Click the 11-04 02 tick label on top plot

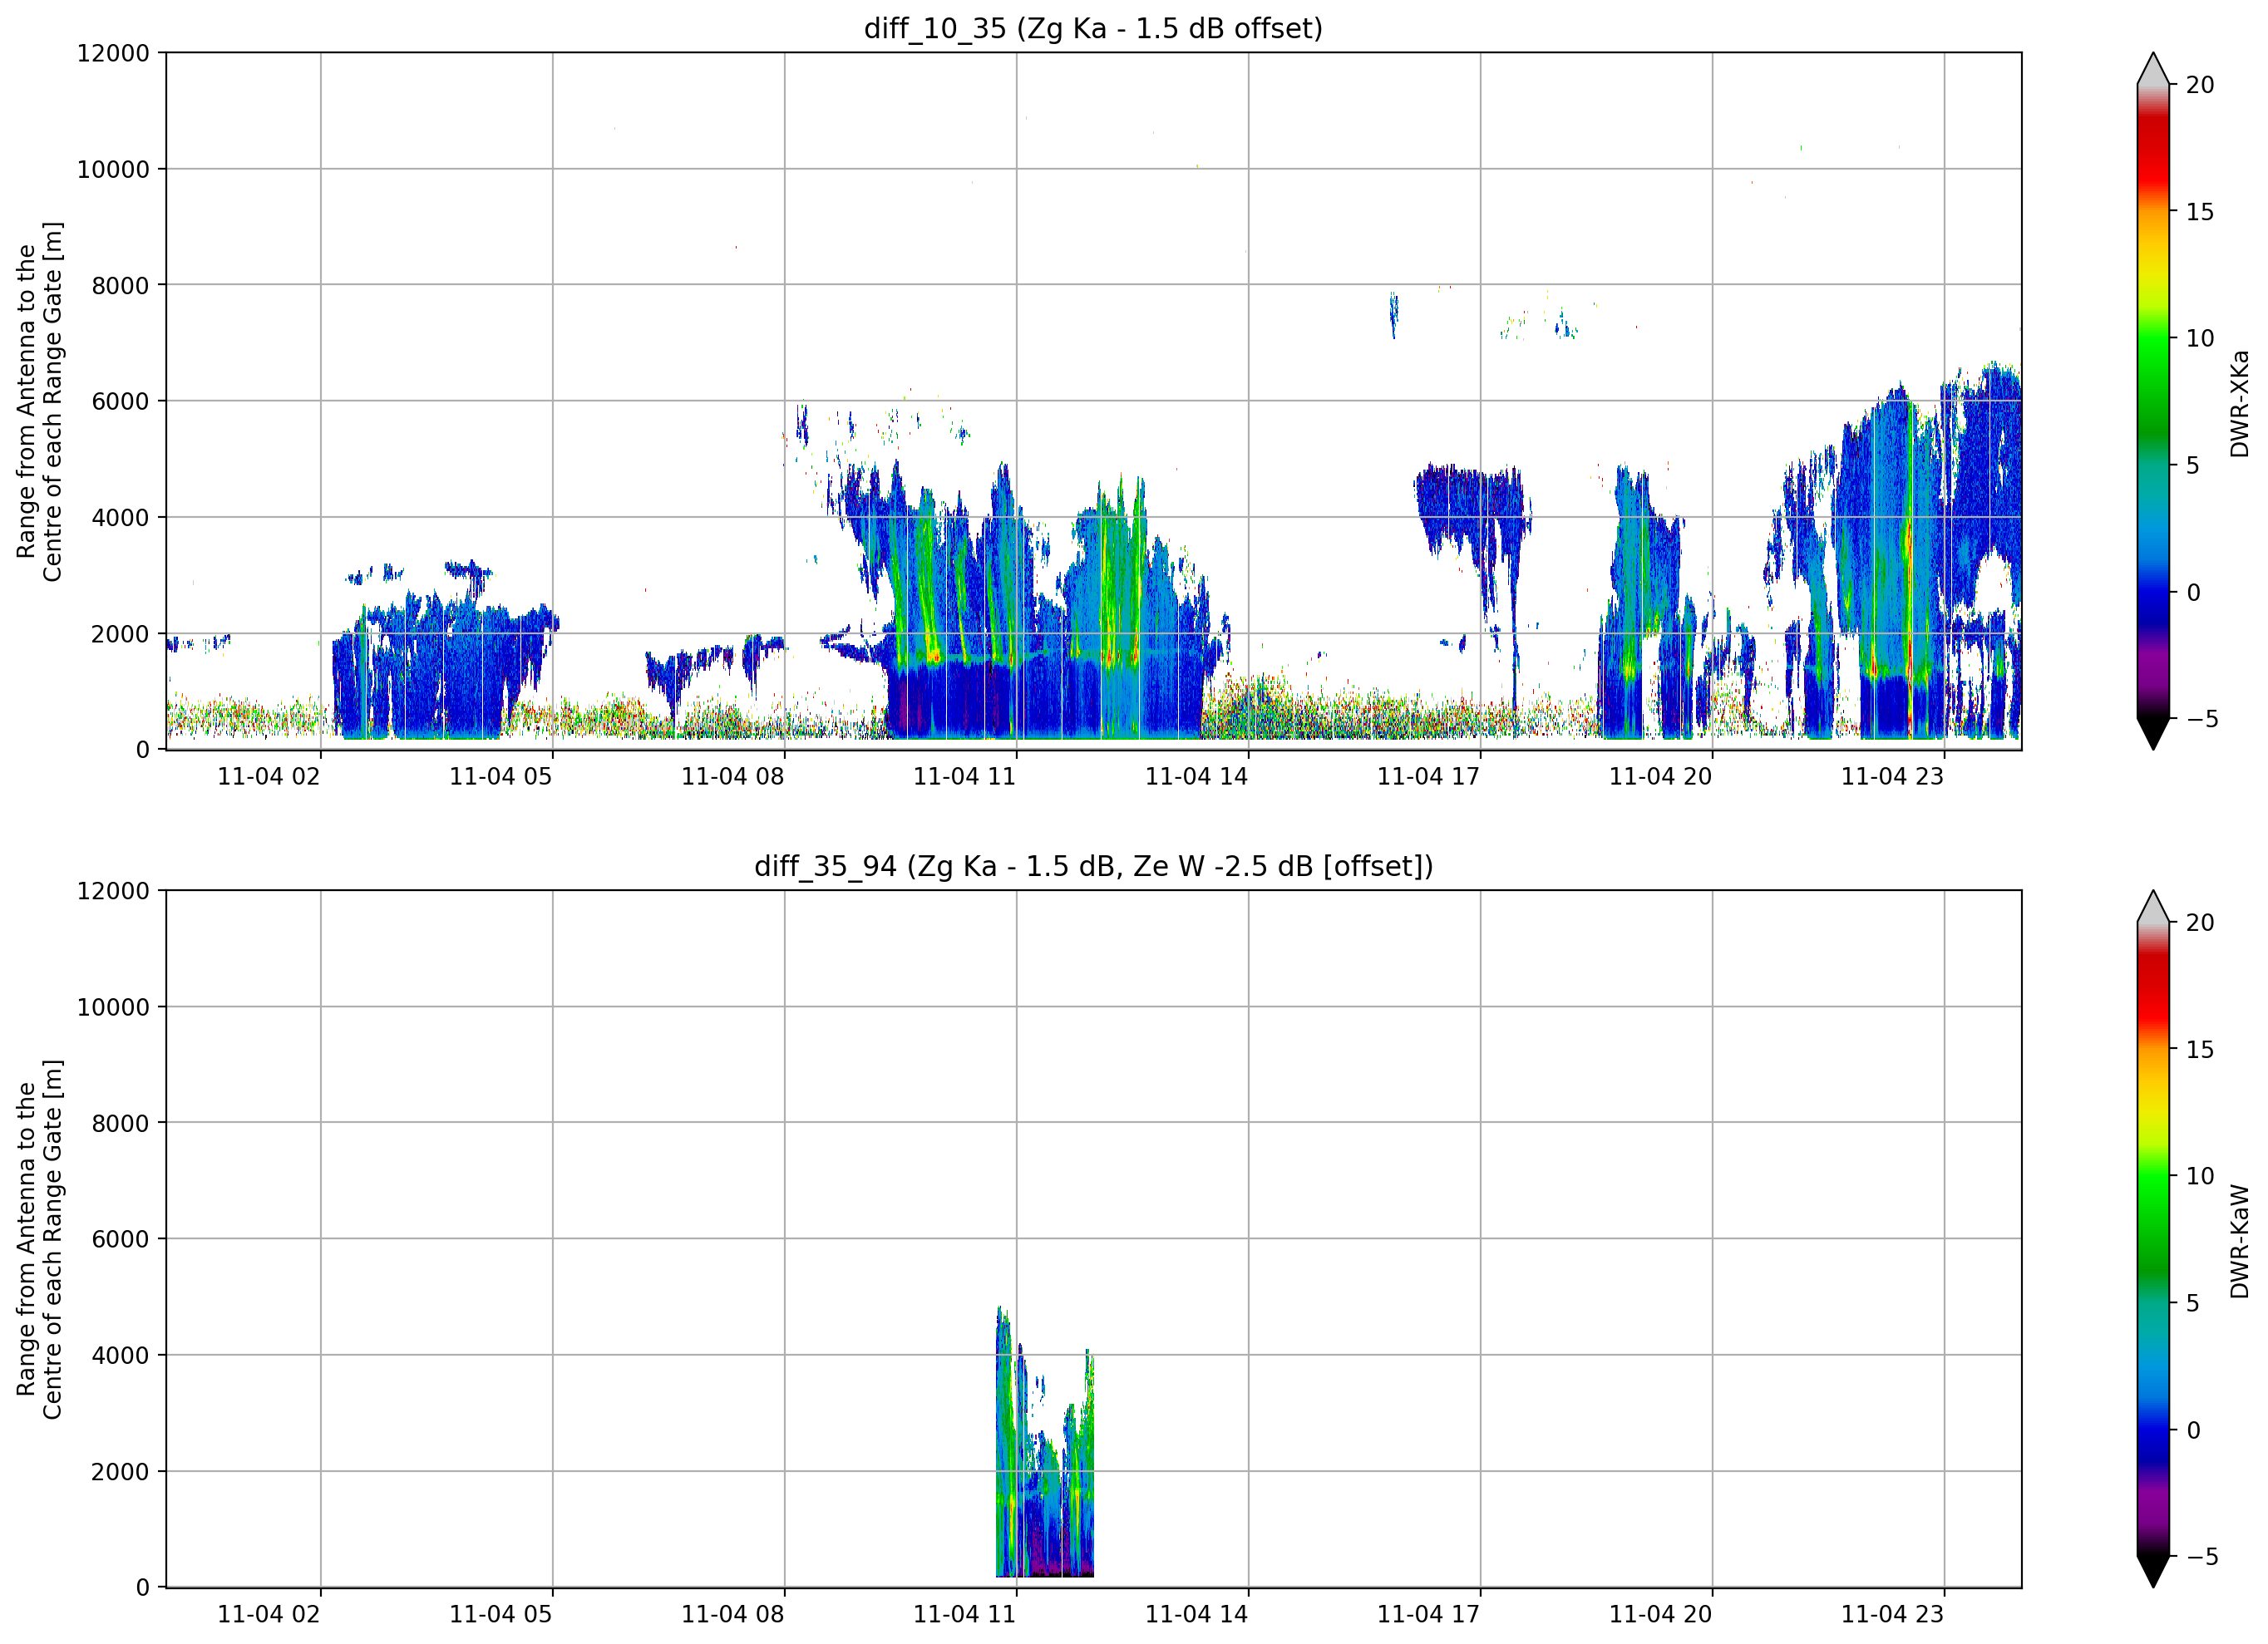[268, 776]
